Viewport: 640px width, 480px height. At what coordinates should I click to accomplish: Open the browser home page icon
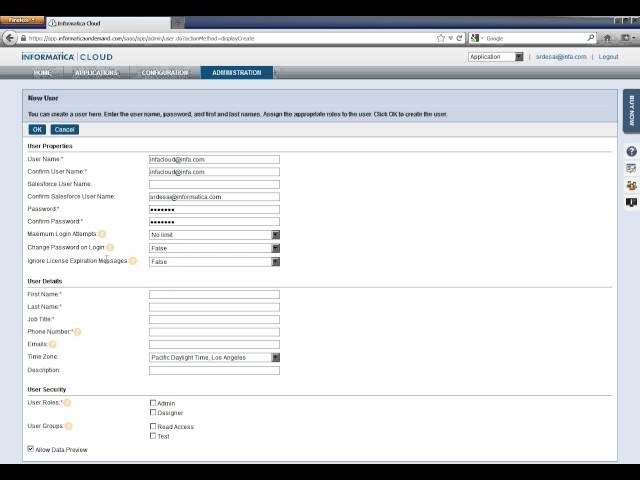(607, 38)
